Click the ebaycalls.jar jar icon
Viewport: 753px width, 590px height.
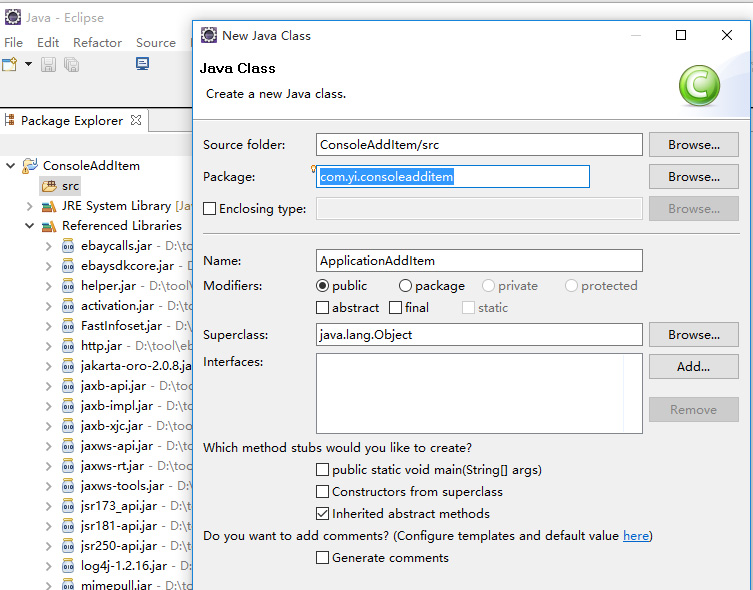point(68,246)
